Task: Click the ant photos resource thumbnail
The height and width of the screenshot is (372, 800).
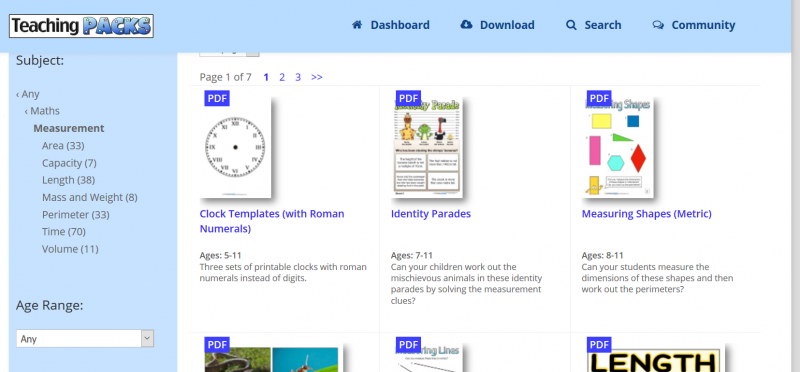Action: [x=271, y=358]
